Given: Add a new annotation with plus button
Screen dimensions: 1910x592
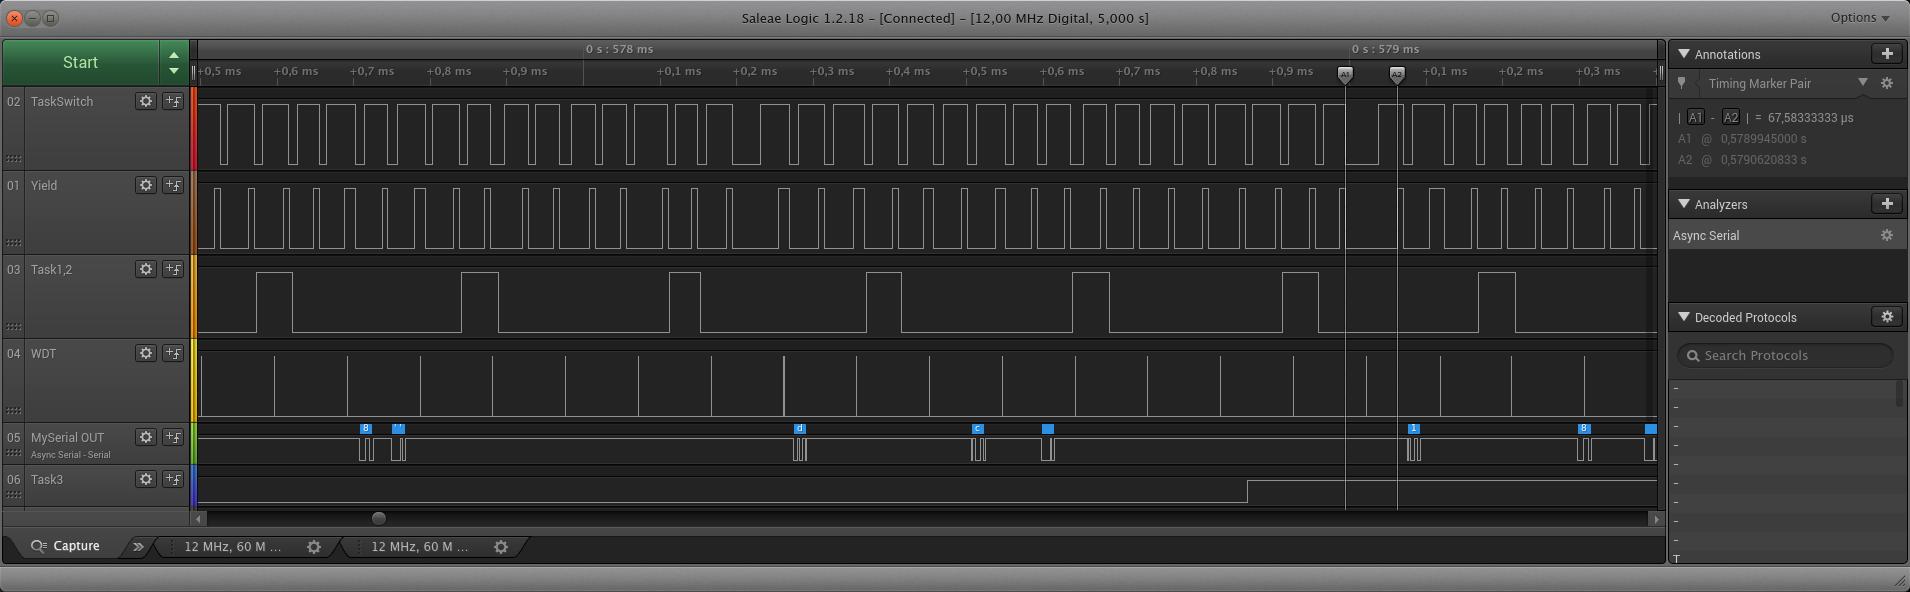Looking at the screenshot, I should [x=1886, y=54].
